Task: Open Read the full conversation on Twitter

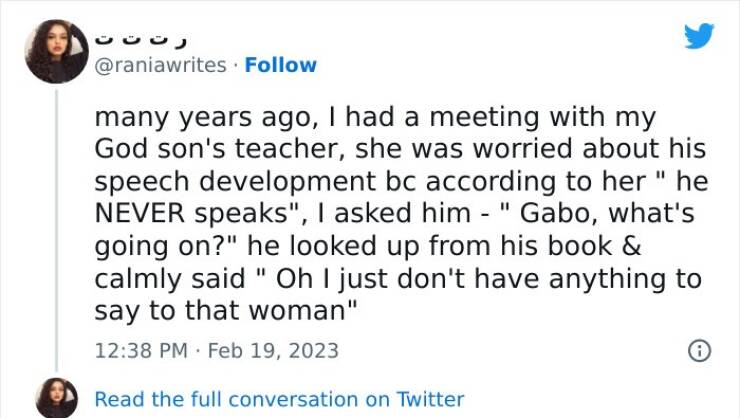Action: click(279, 399)
